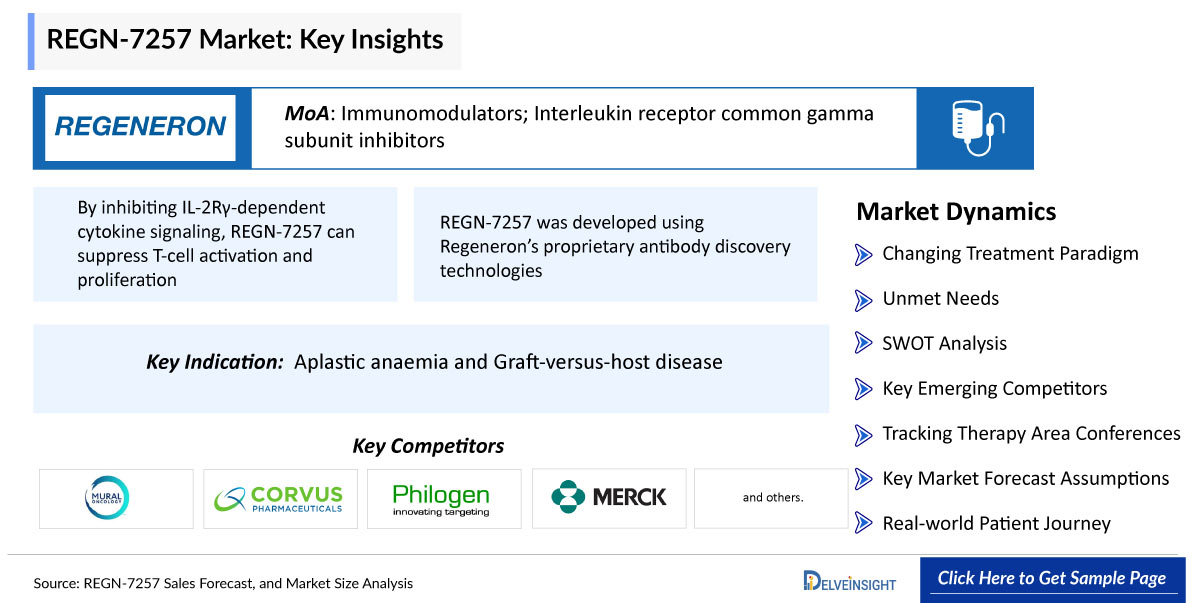Open Tracking Therapy Area Conferences item

[1031, 433]
